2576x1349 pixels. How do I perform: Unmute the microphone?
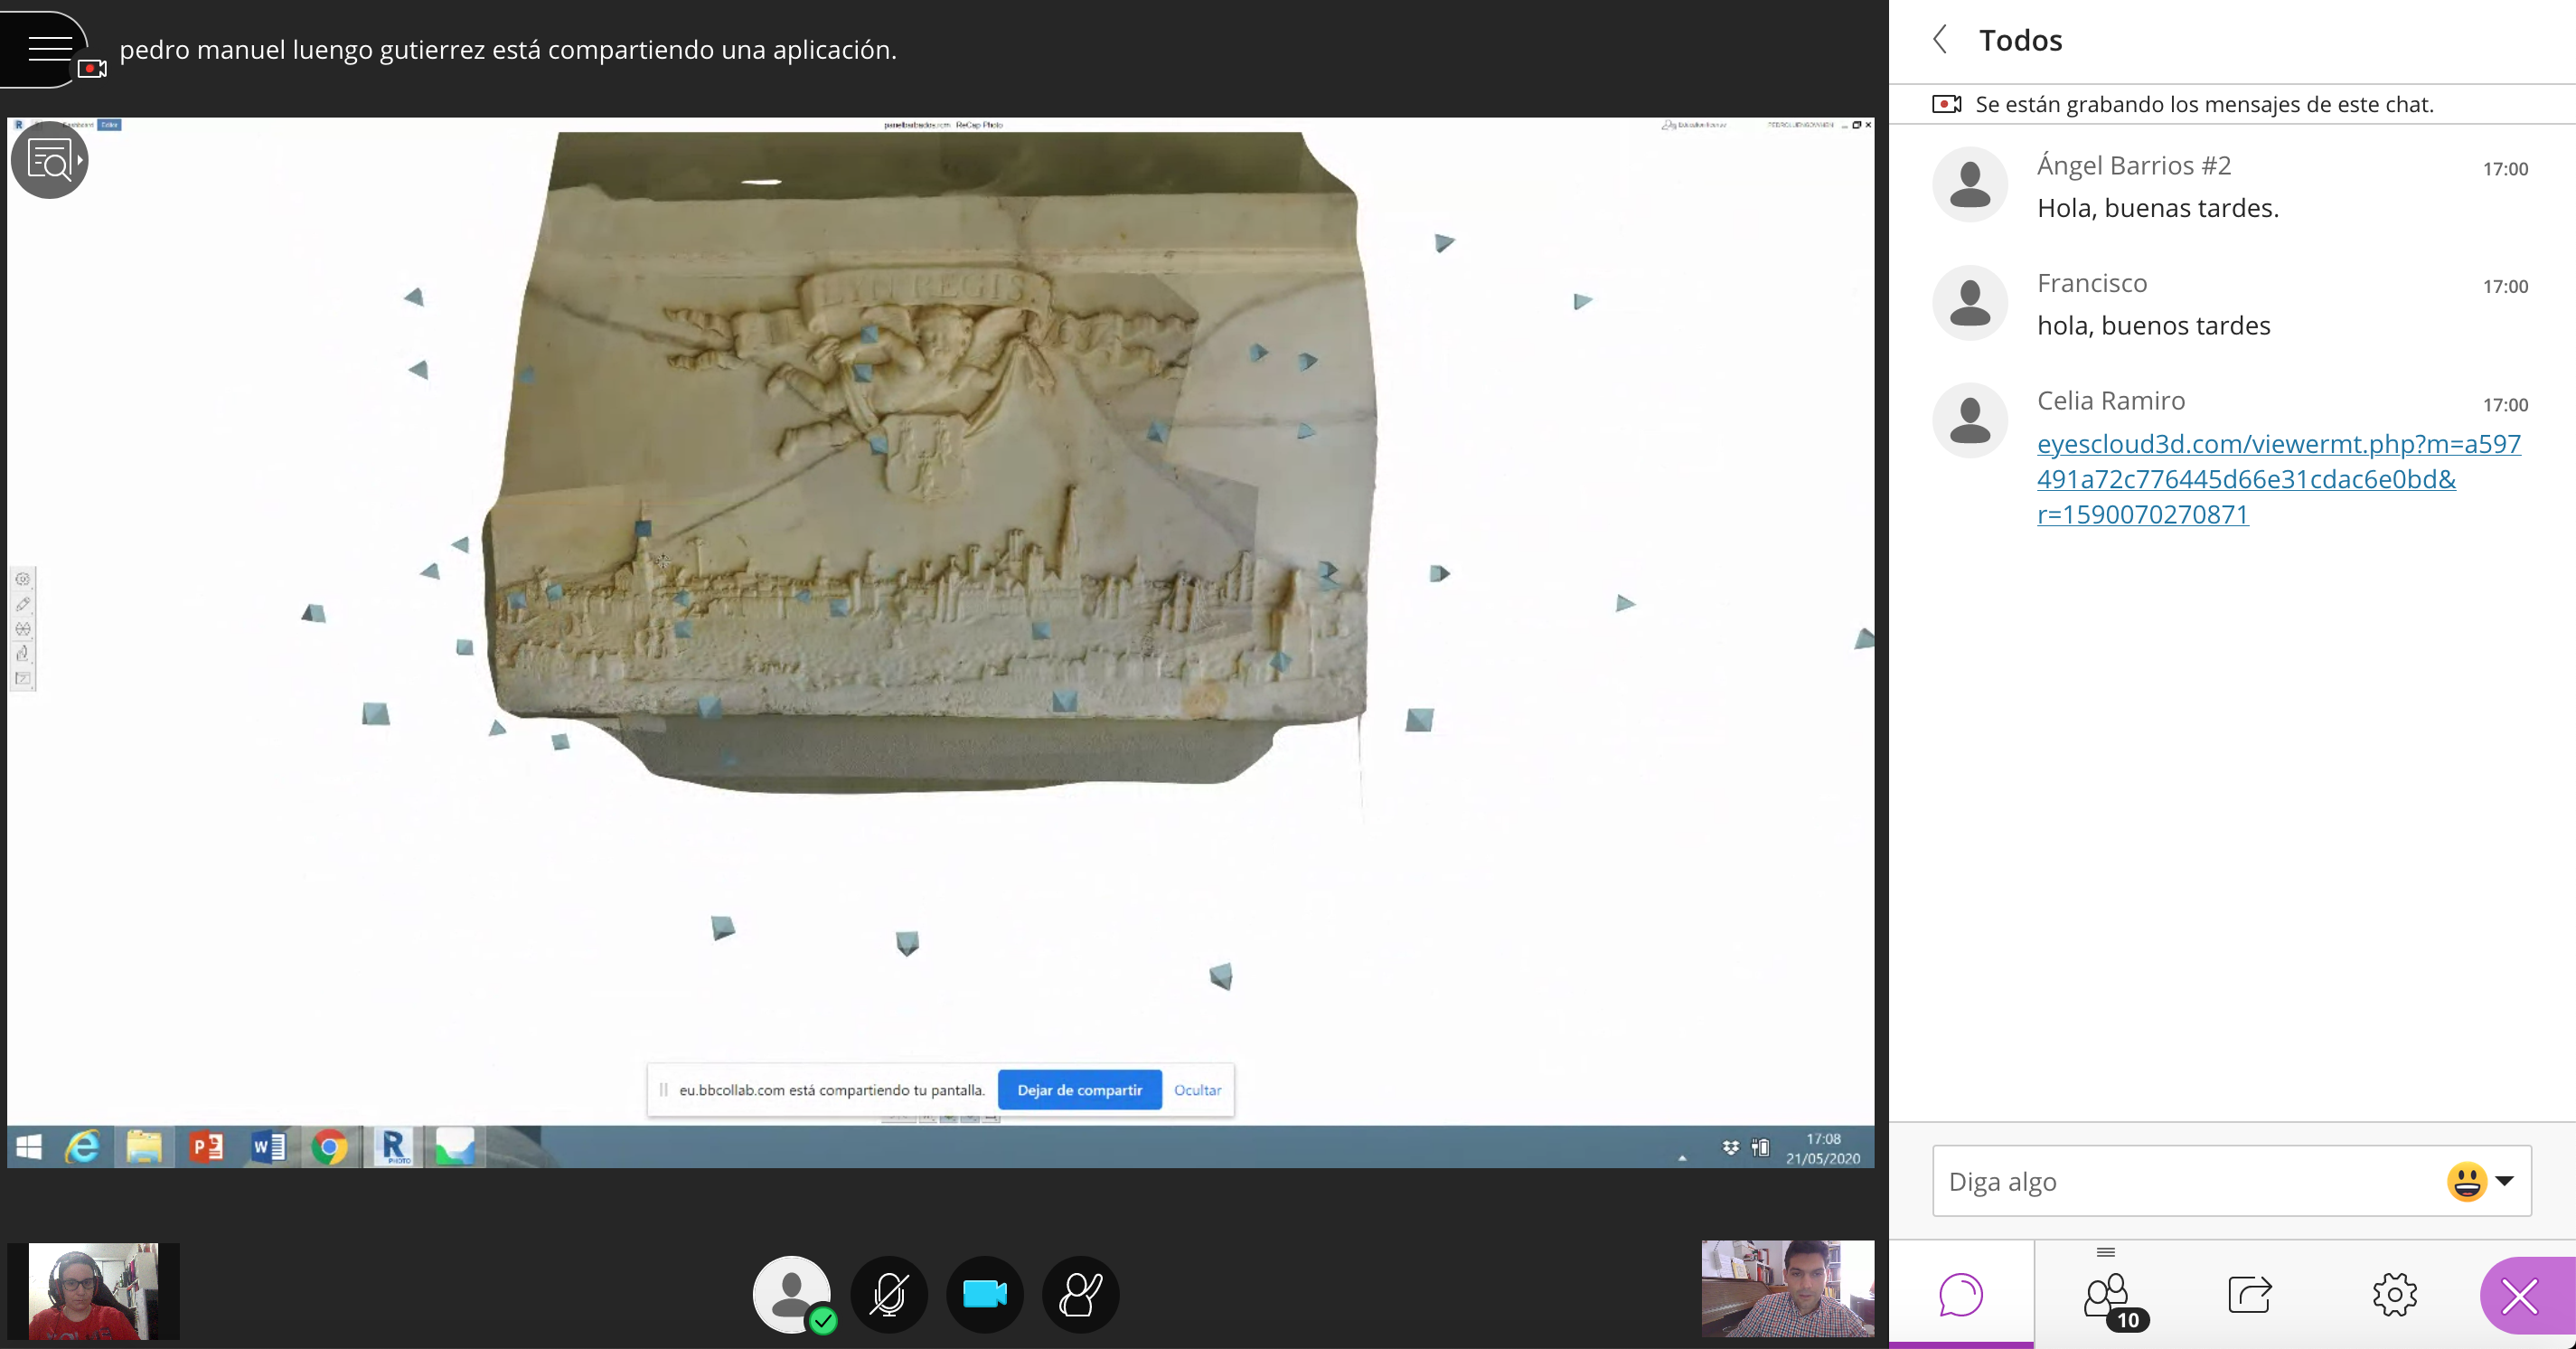pos(889,1294)
